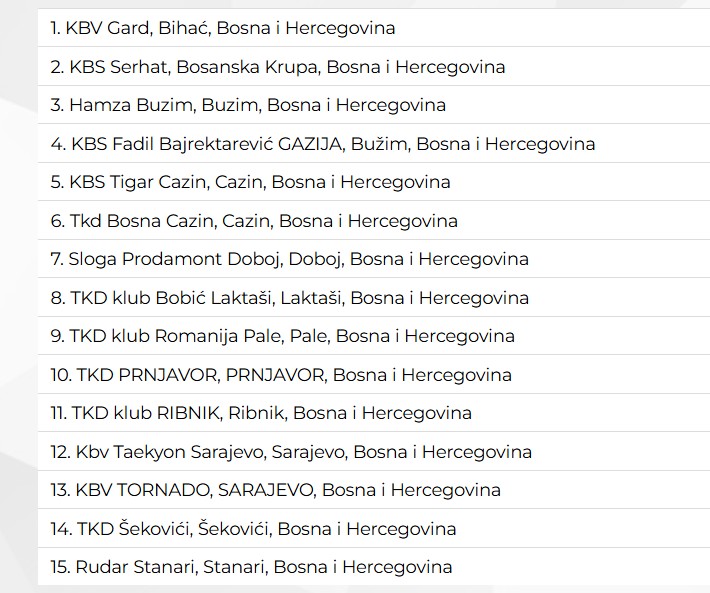
Task: Click the number 1 before KBV Gard
Action: [x=55, y=28]
